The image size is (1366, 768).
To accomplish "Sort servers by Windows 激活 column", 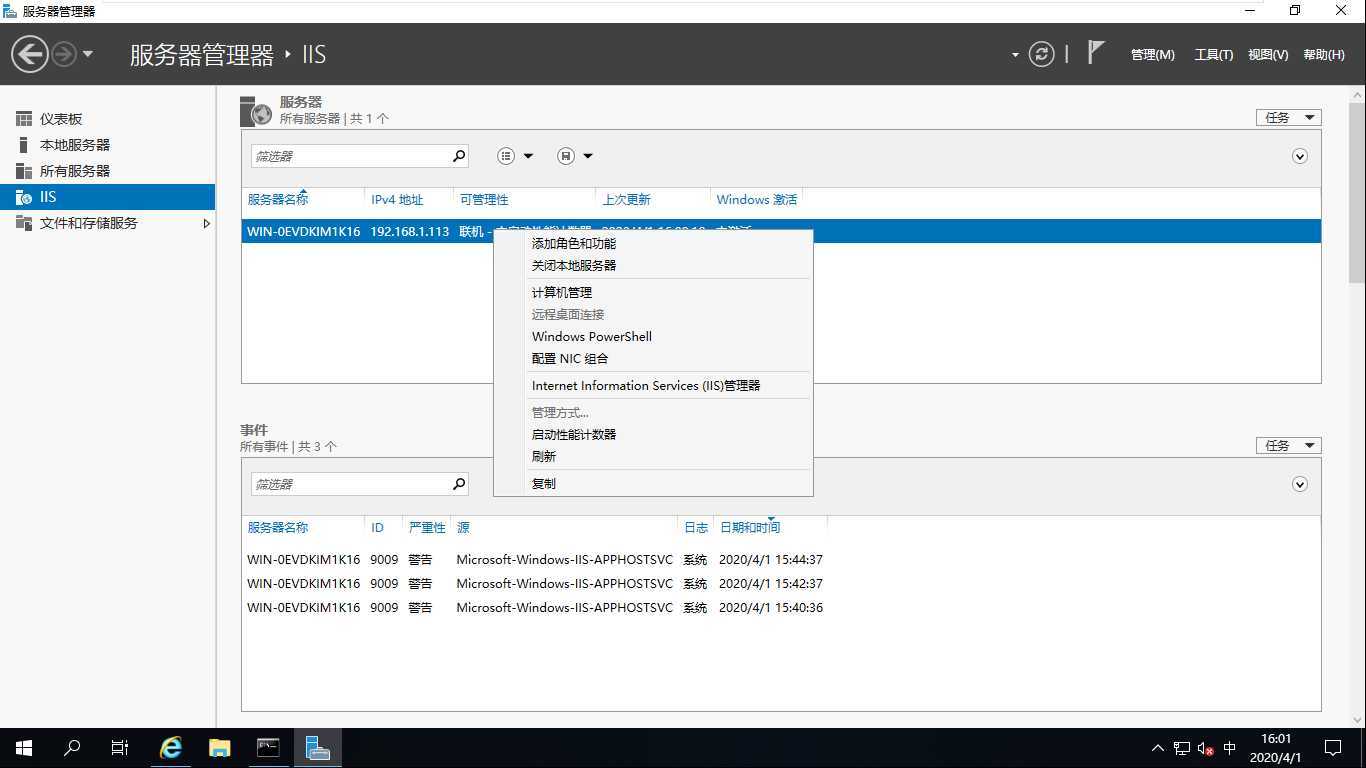I will 756,199.
